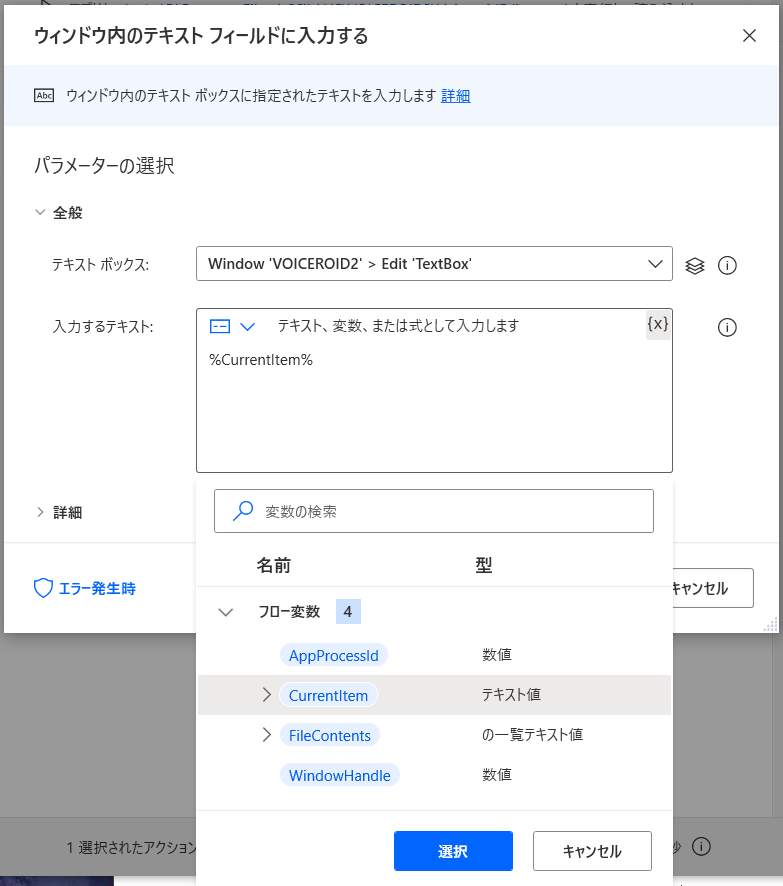Click the Abc action icon in the banner

click(x=44, y=95)
